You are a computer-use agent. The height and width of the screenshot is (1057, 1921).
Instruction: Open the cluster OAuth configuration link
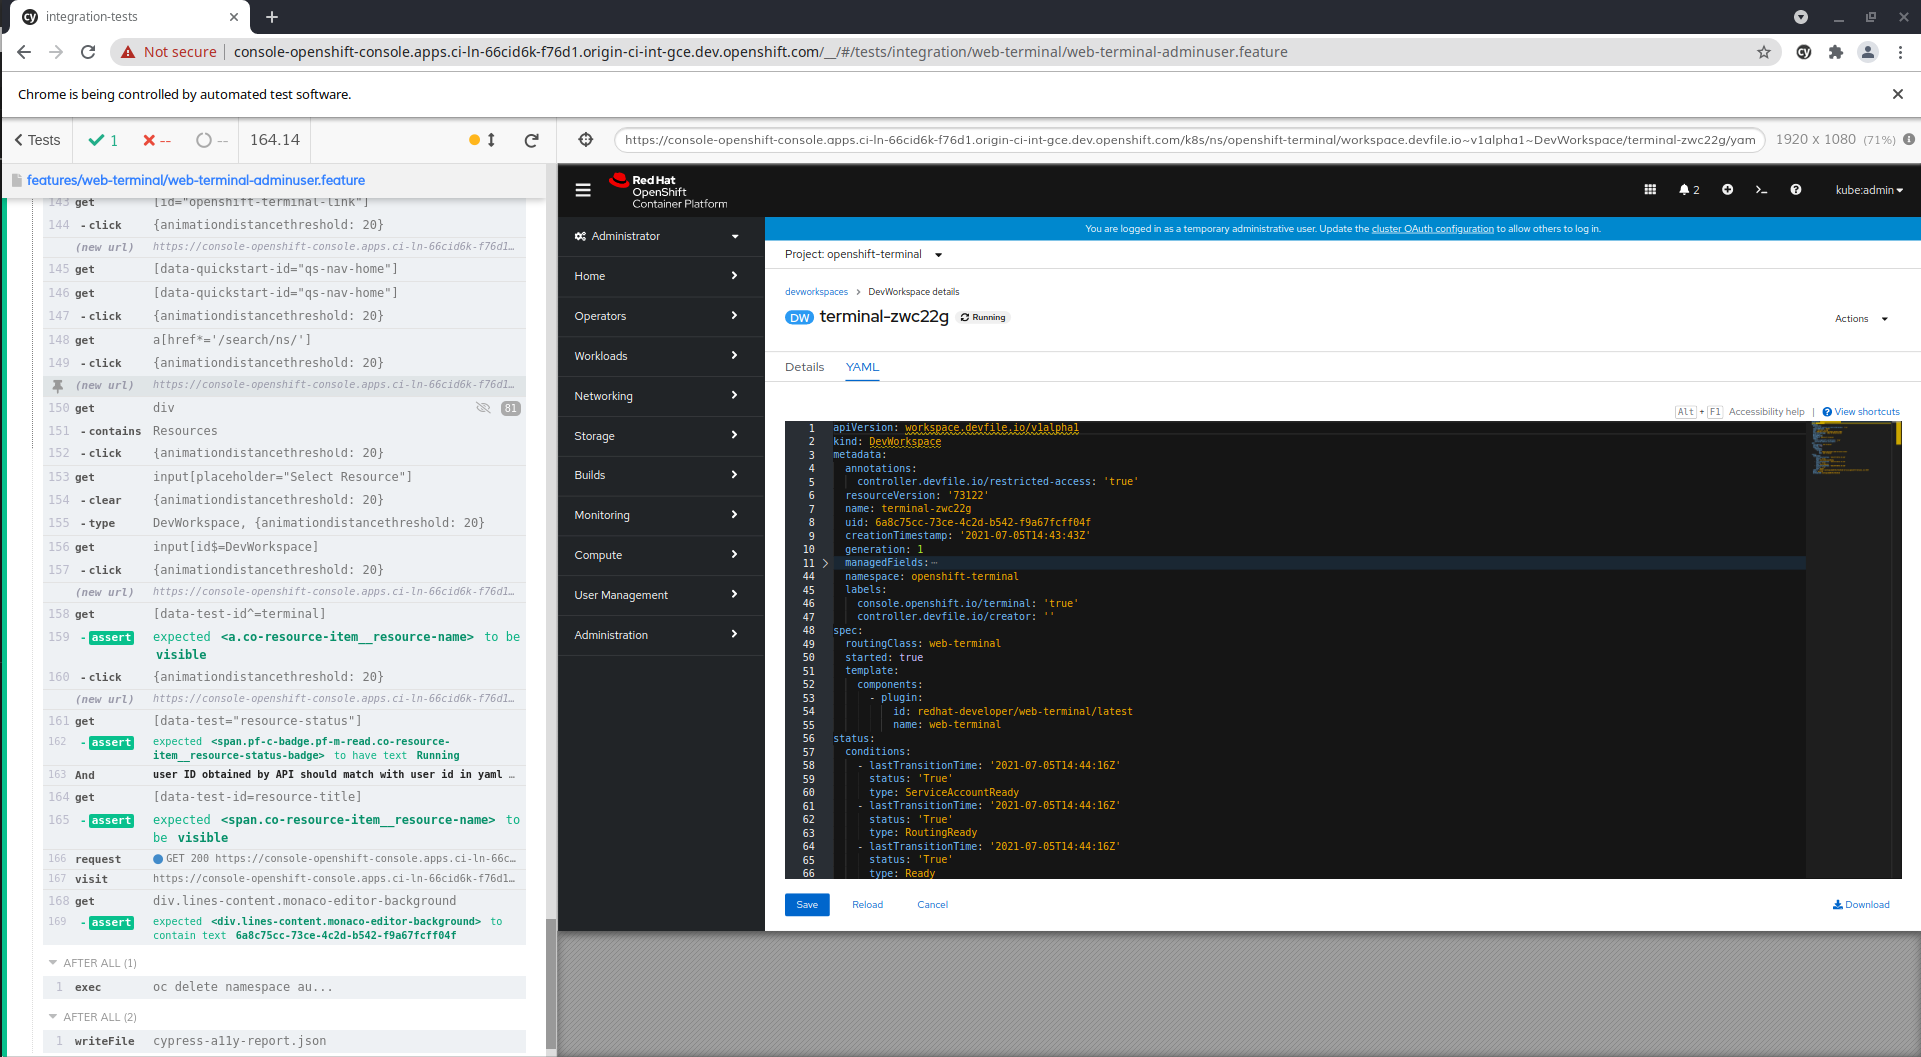(x=1432, y=229)
